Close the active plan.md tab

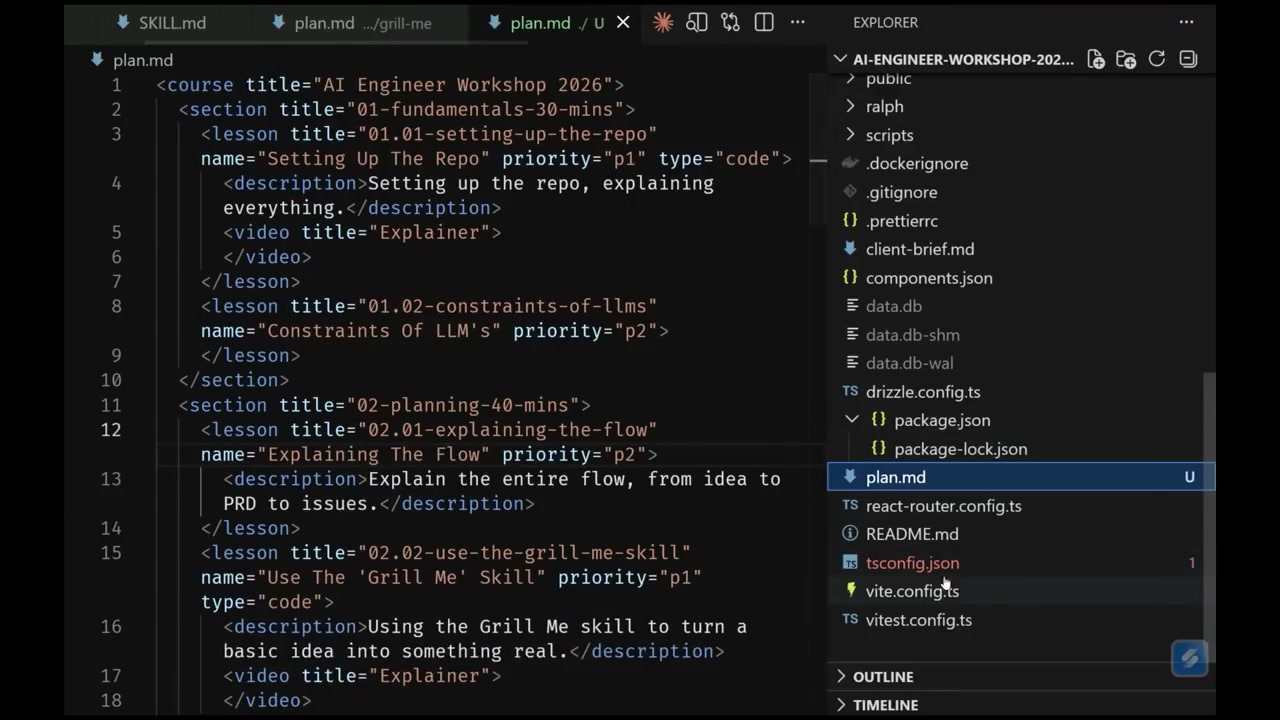[623, 22]
